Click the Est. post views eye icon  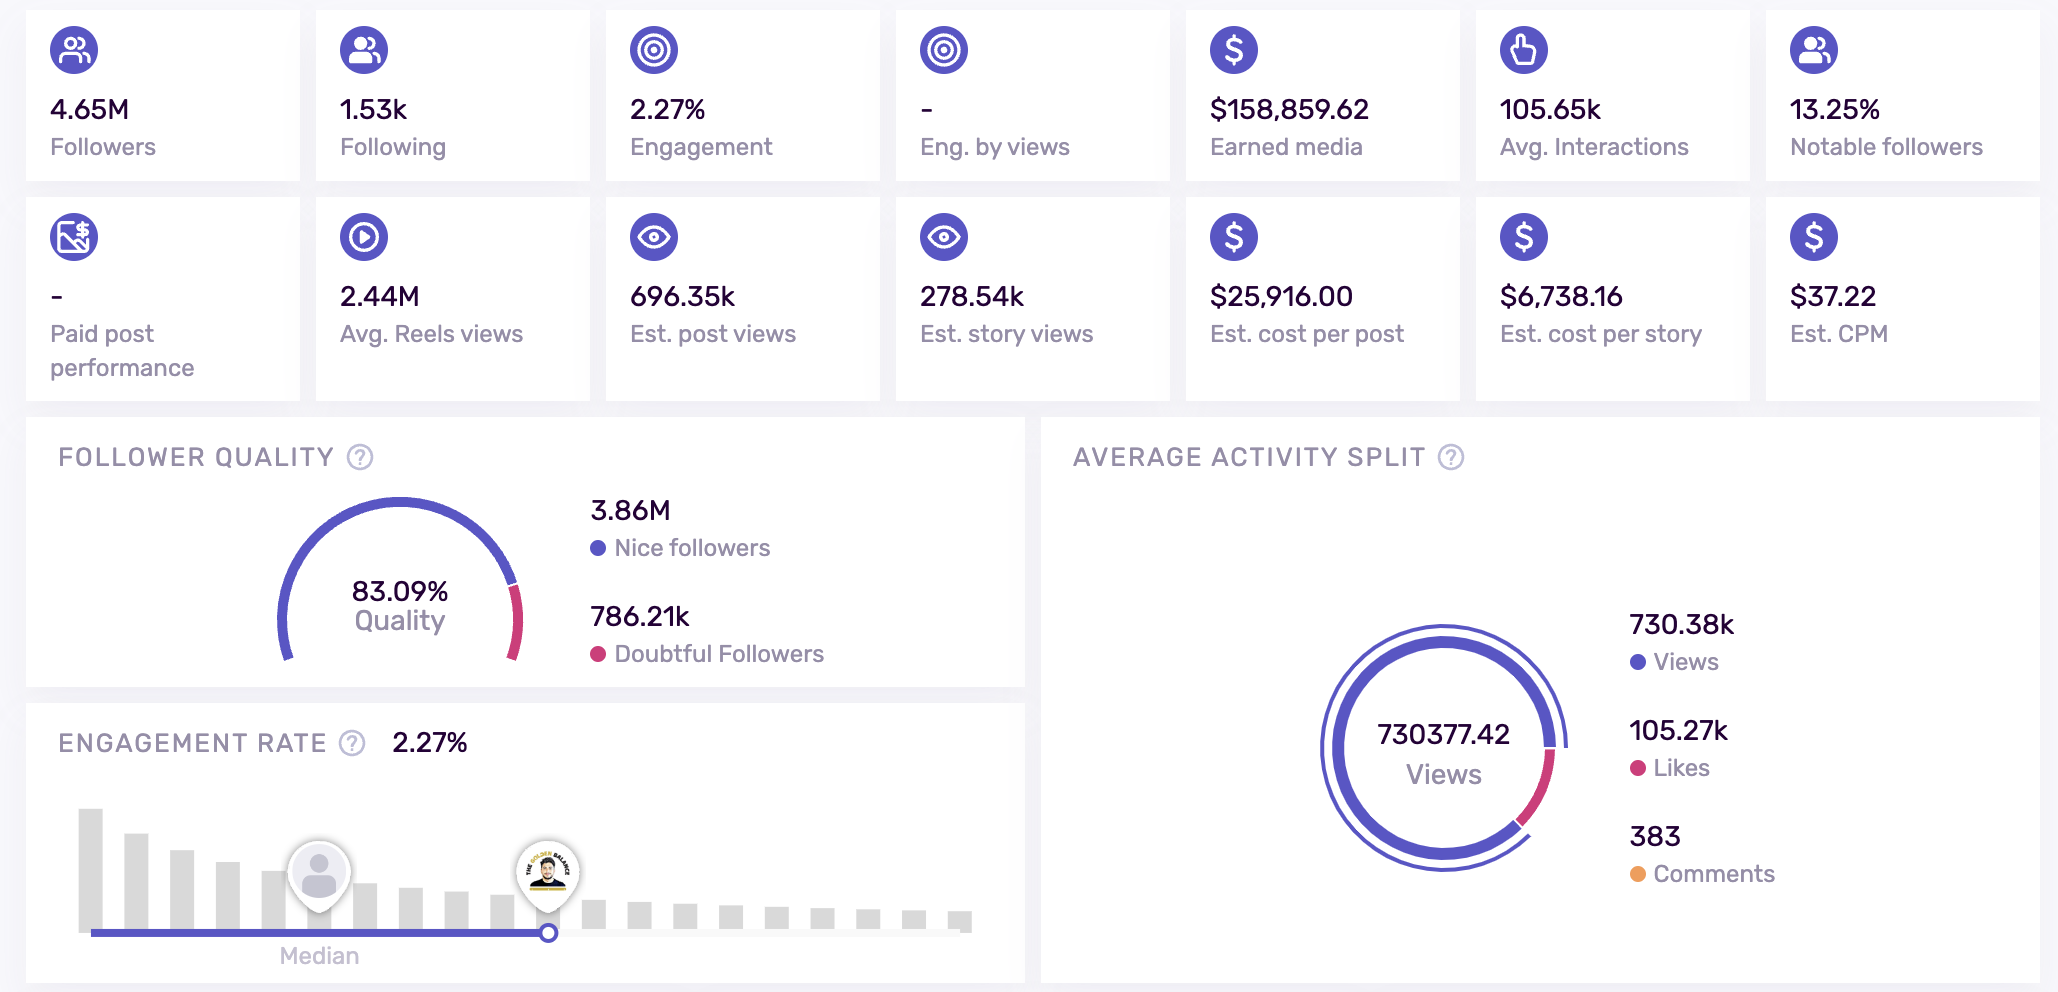click(654, 237)
